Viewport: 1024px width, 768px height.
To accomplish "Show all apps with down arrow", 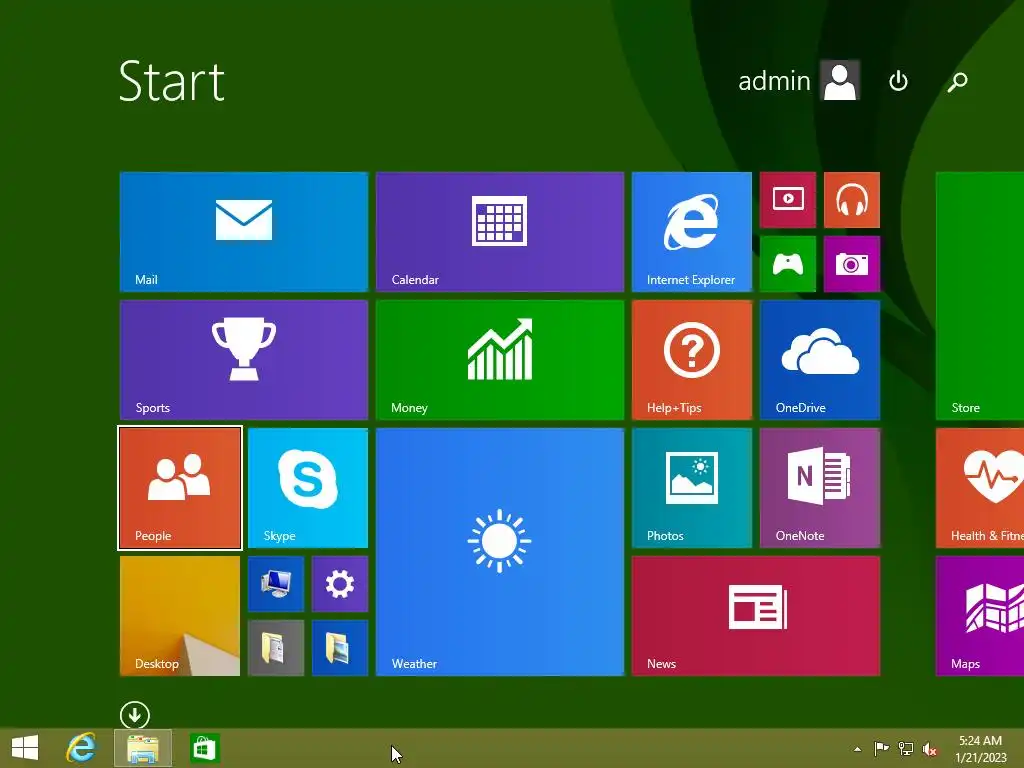I will [135, 715].
